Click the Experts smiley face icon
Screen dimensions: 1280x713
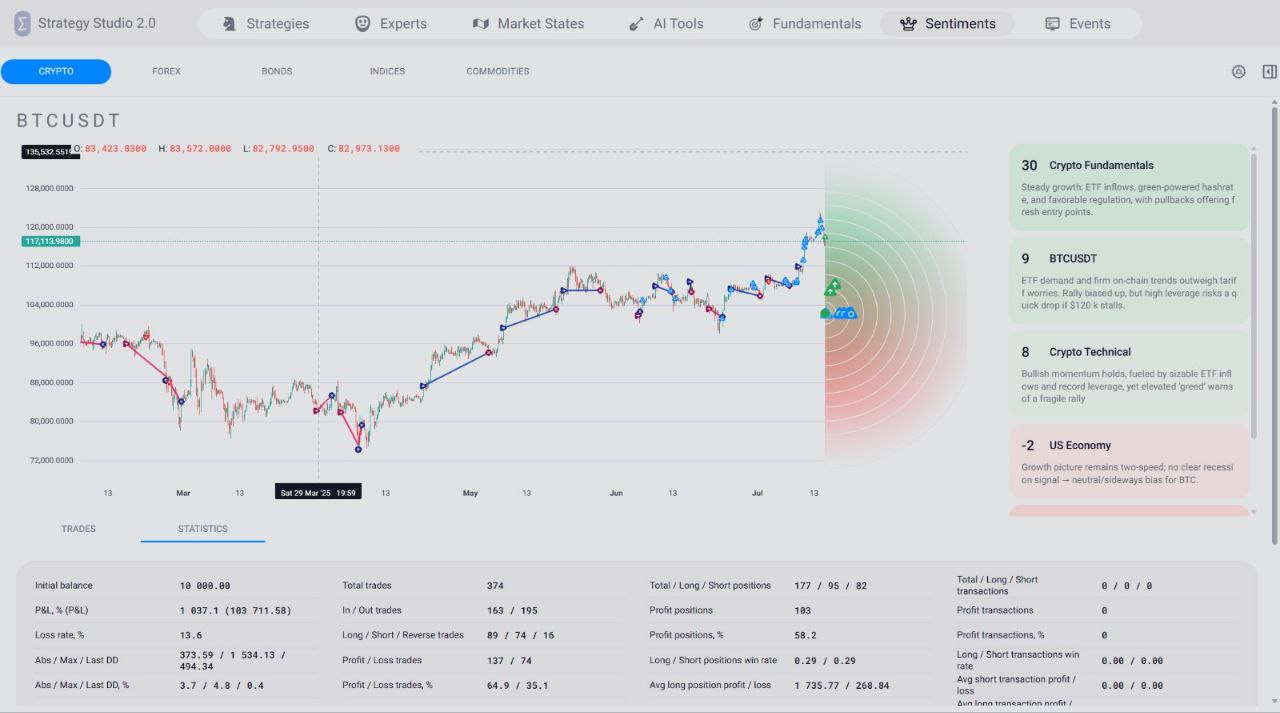tap(363, 24)
